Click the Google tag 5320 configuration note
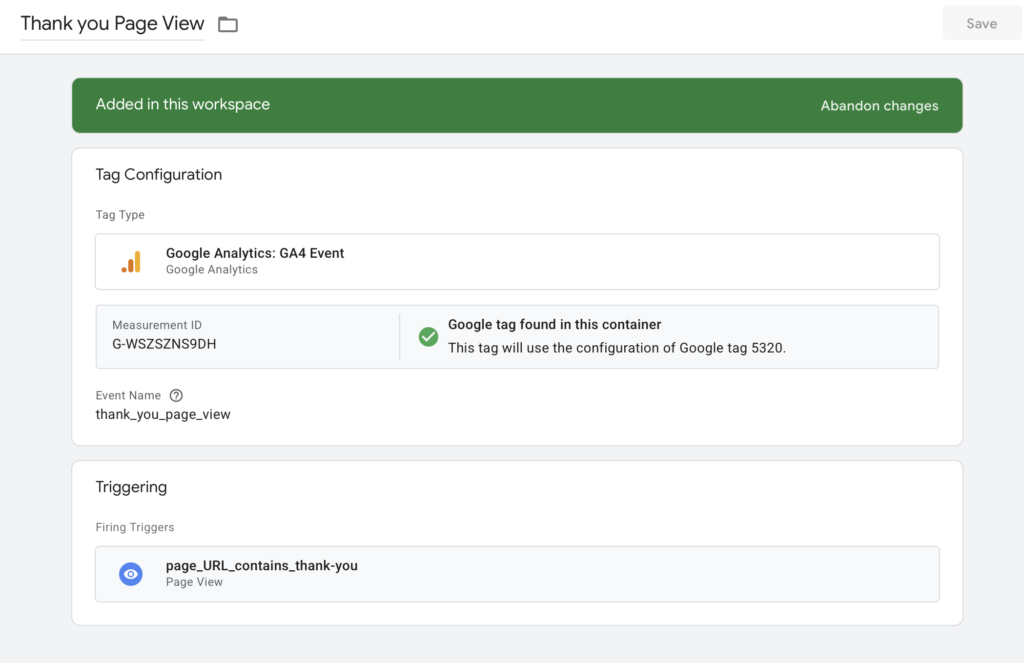This screenshot has height=663, width=1024. tap(616, 348)
